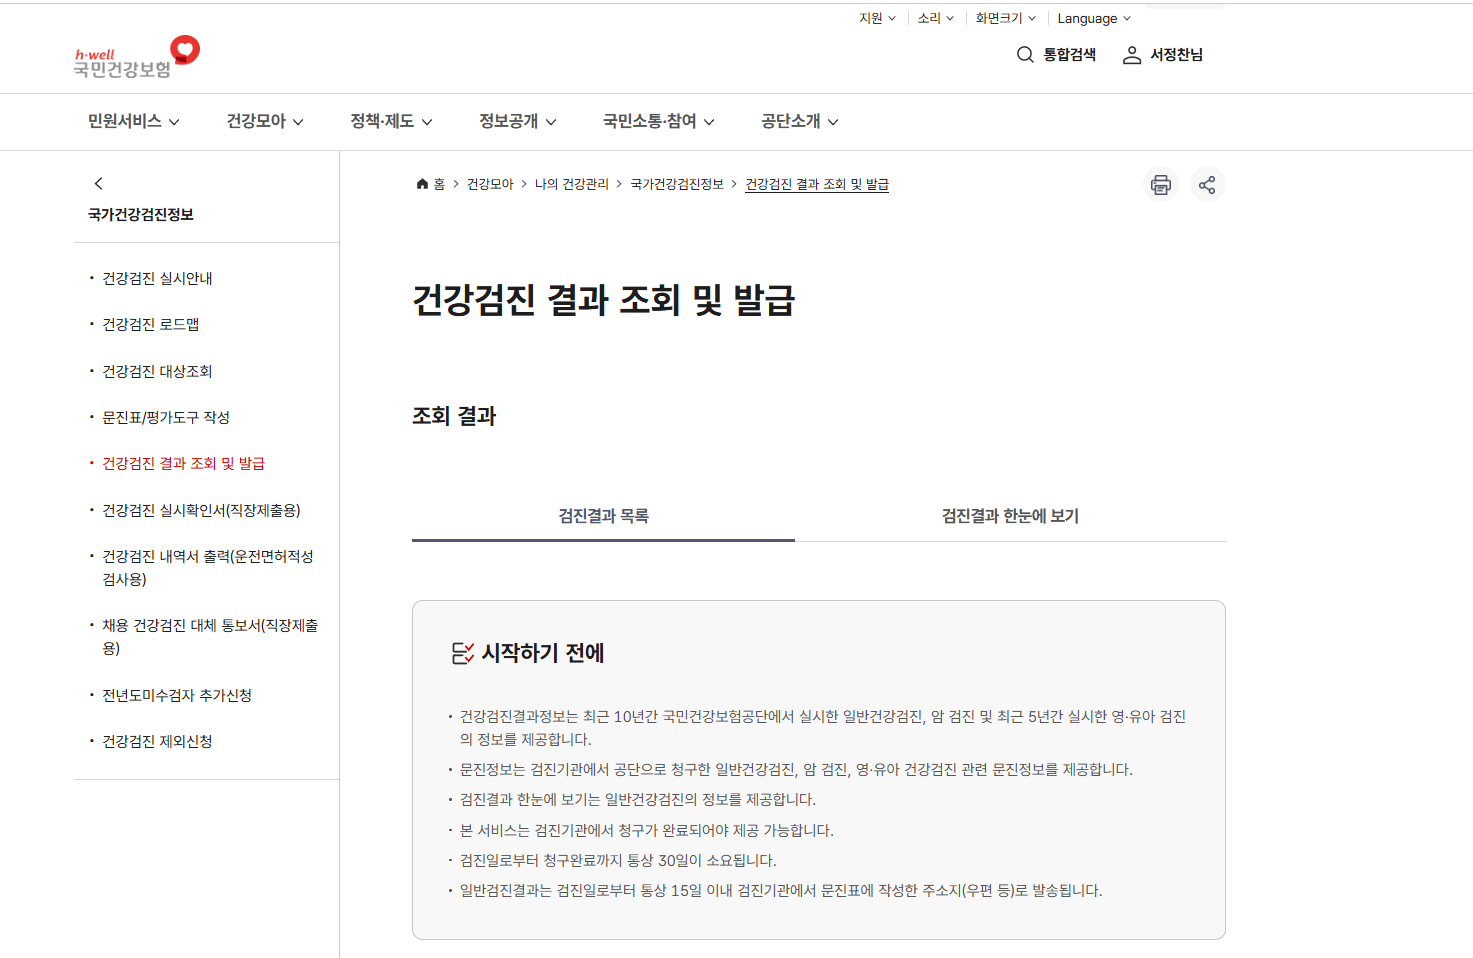Image resolution: width=1473 pixels, height=958 pixels.
Task: Click the 통합검색 text button
Action: pos(1070,55)
